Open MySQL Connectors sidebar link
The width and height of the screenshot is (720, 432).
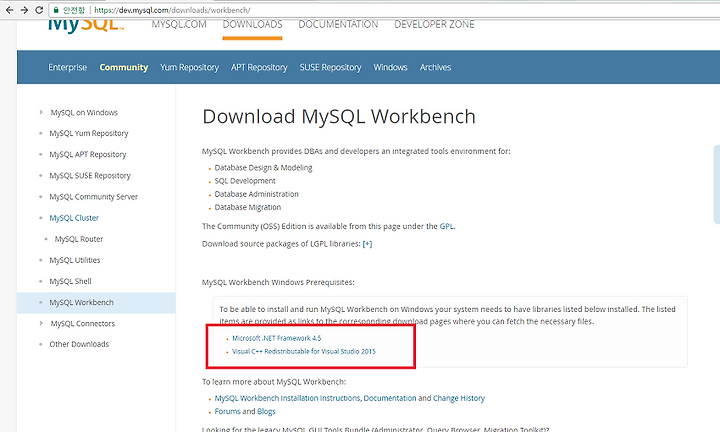(x=83, y=323)
